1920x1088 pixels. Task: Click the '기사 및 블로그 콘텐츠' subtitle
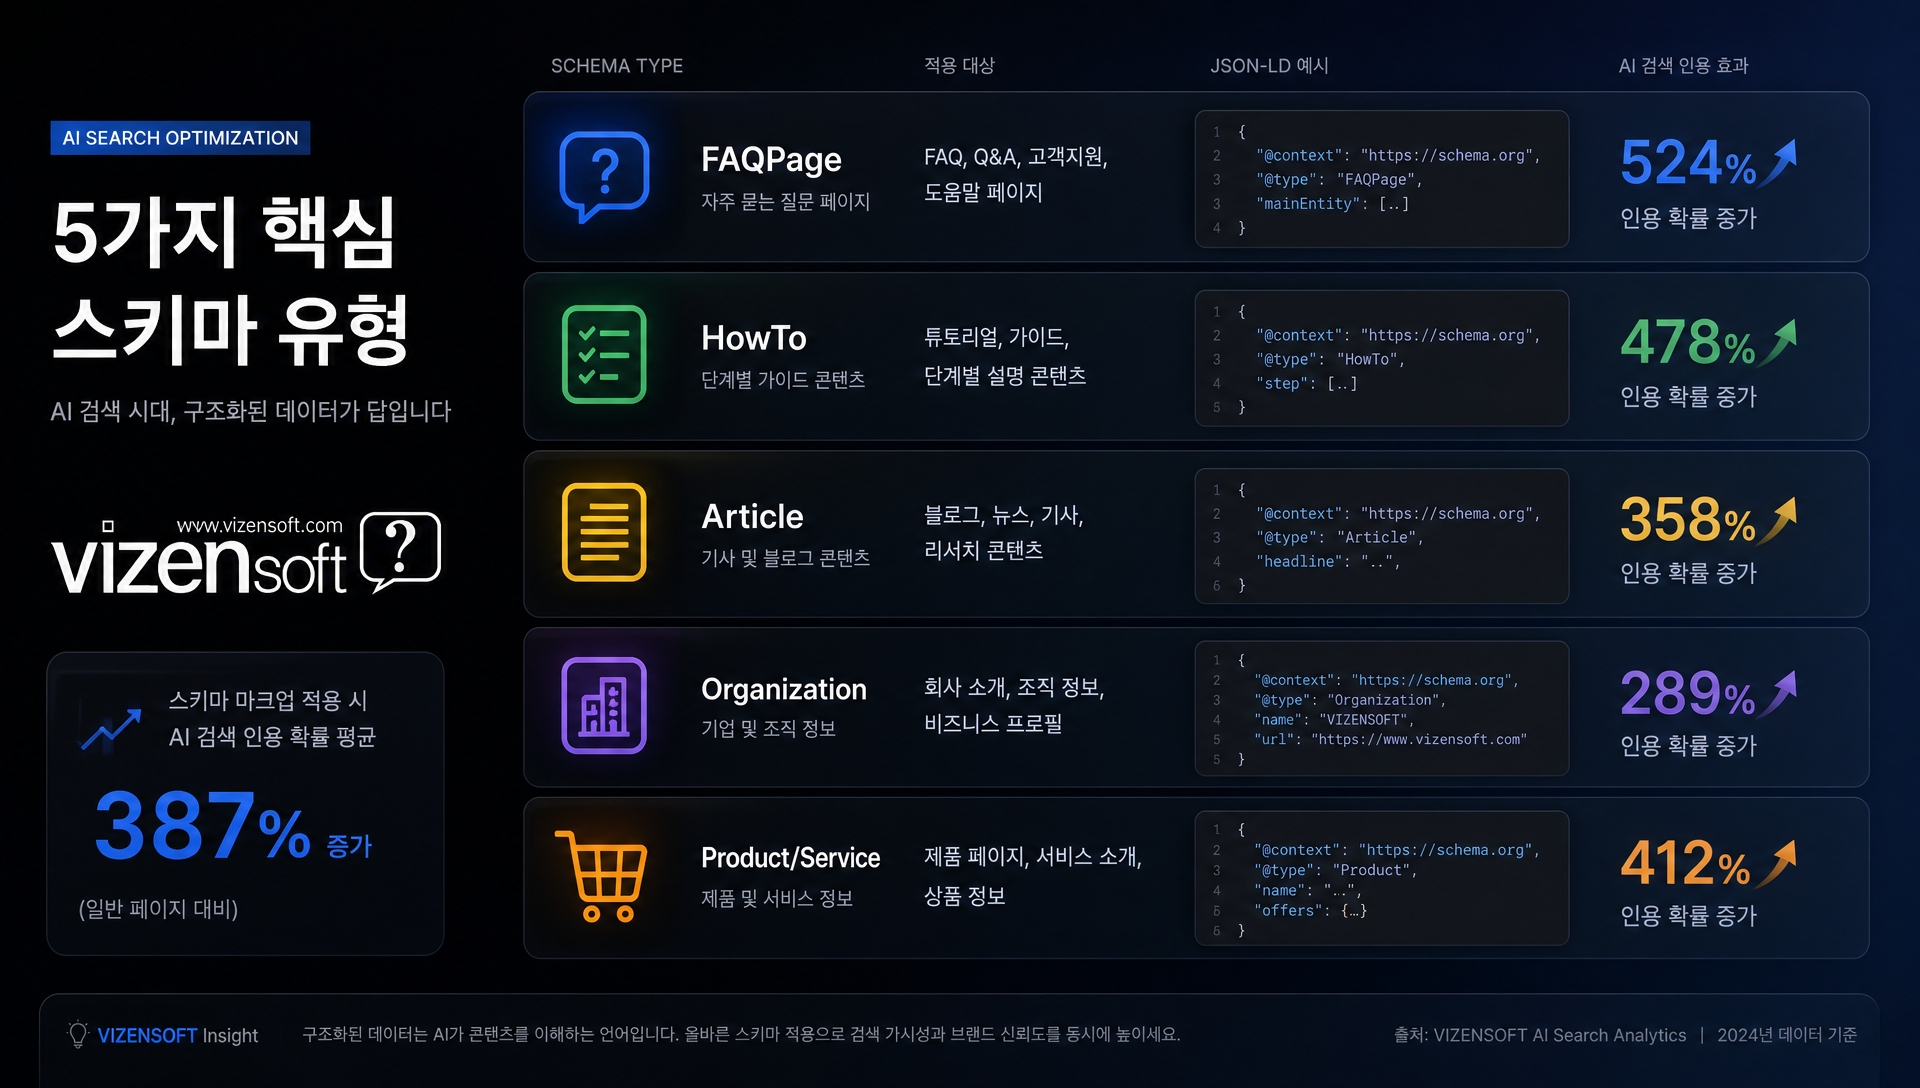tap(785, 558)
